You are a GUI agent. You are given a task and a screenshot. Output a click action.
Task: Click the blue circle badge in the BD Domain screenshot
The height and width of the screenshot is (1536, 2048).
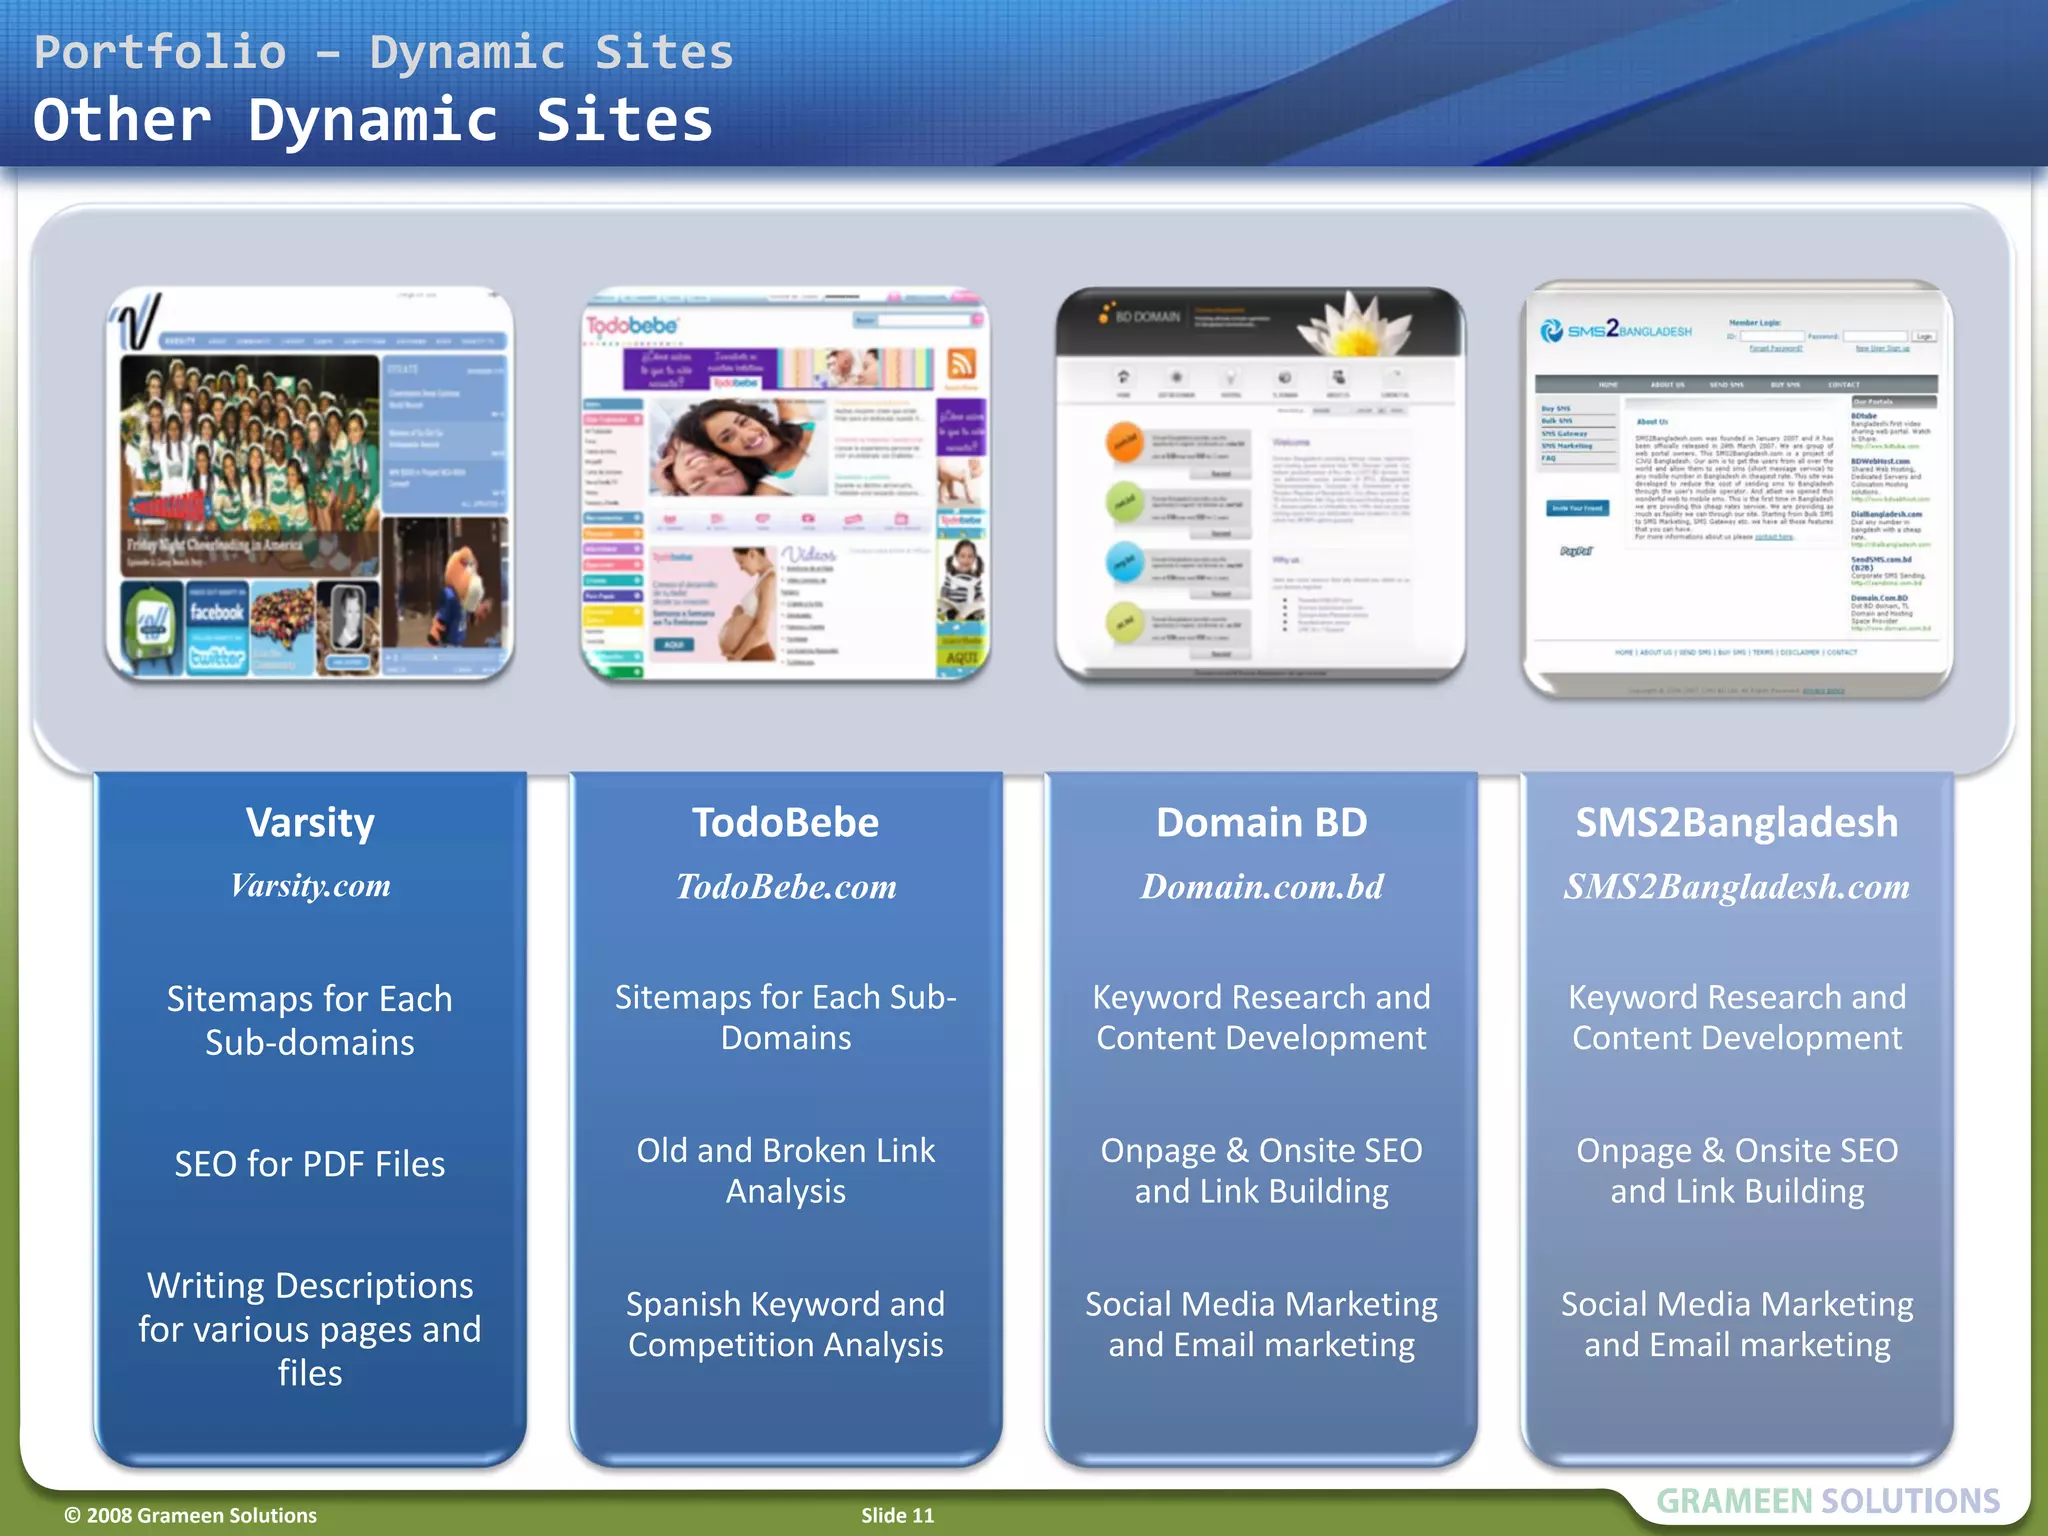tap(1126, 562)
